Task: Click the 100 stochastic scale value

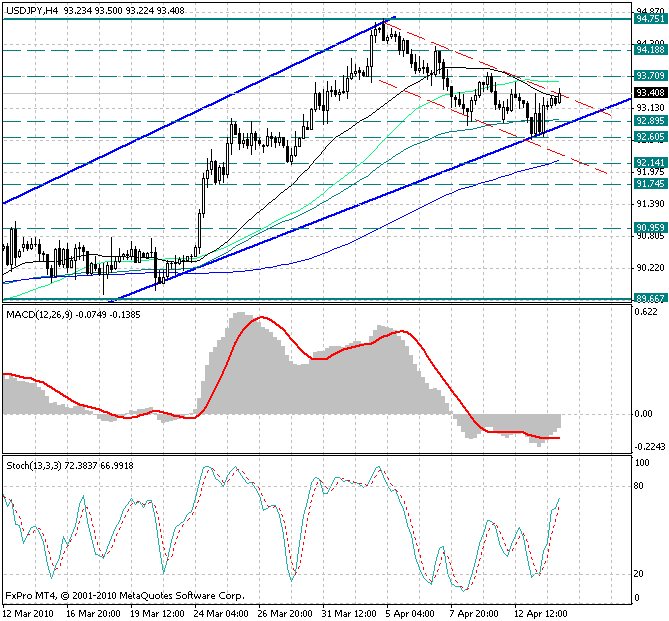Action: click(643, 463)
